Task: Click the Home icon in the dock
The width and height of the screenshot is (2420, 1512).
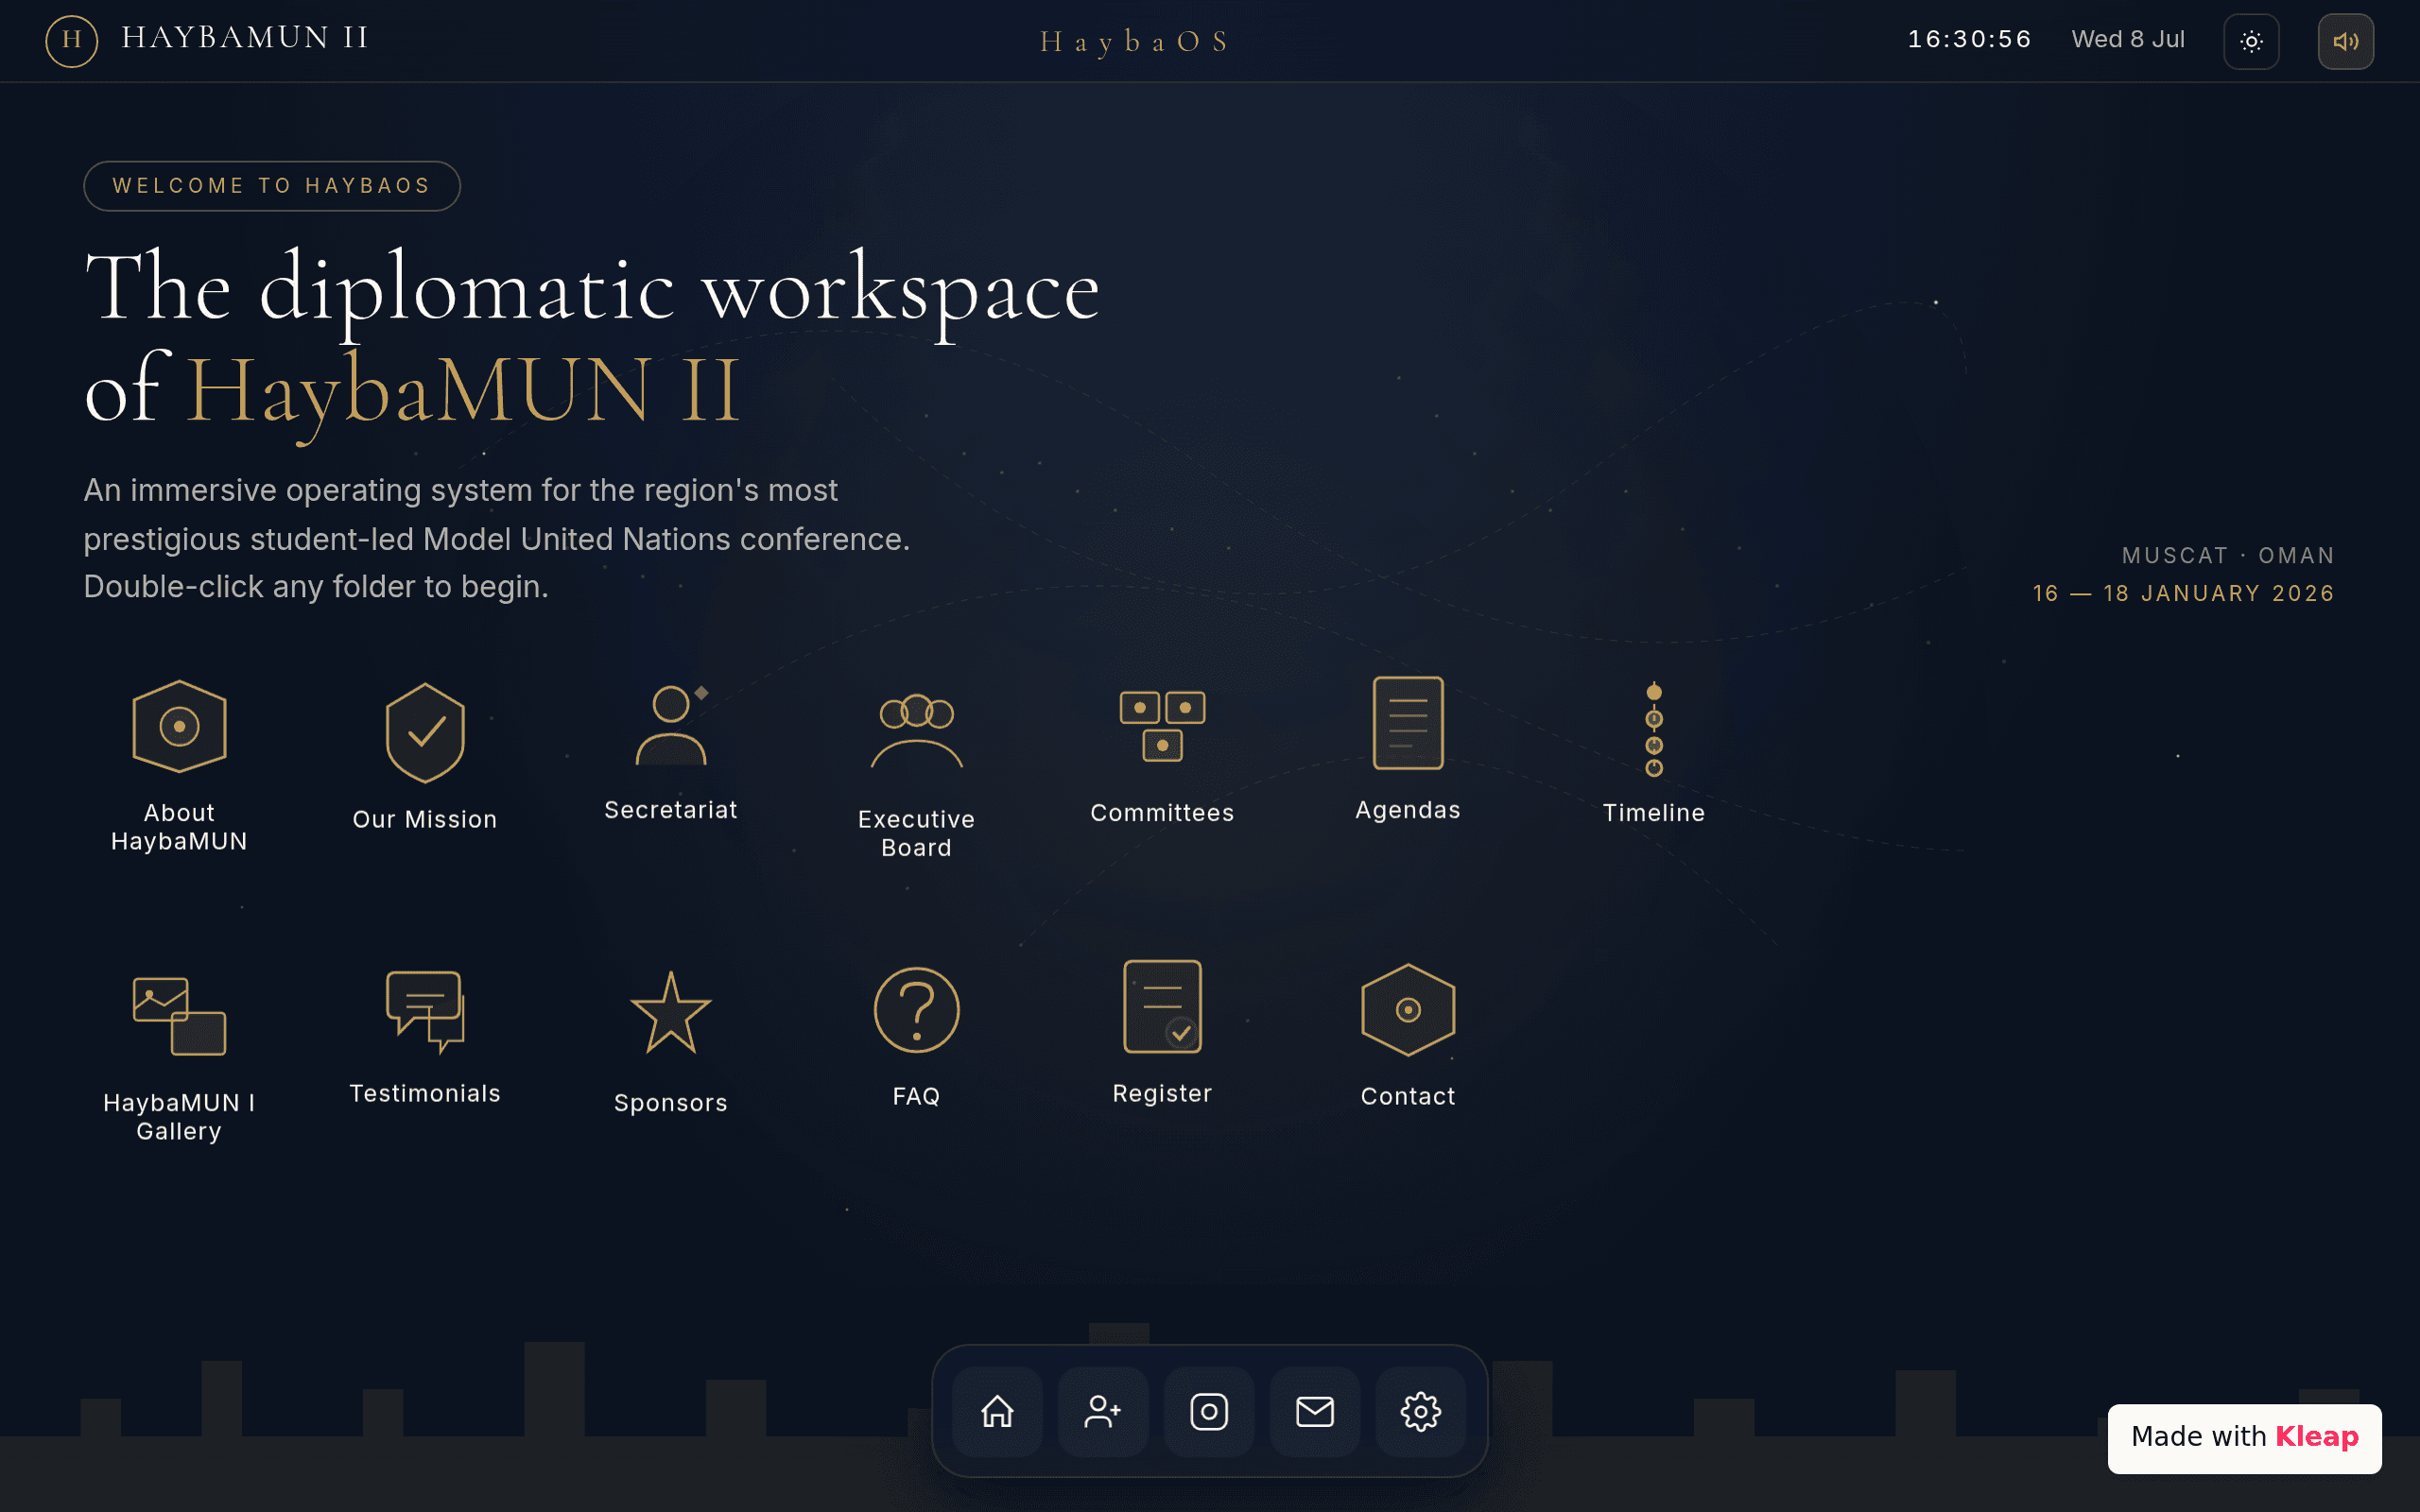Action: tap(997, 1412)
